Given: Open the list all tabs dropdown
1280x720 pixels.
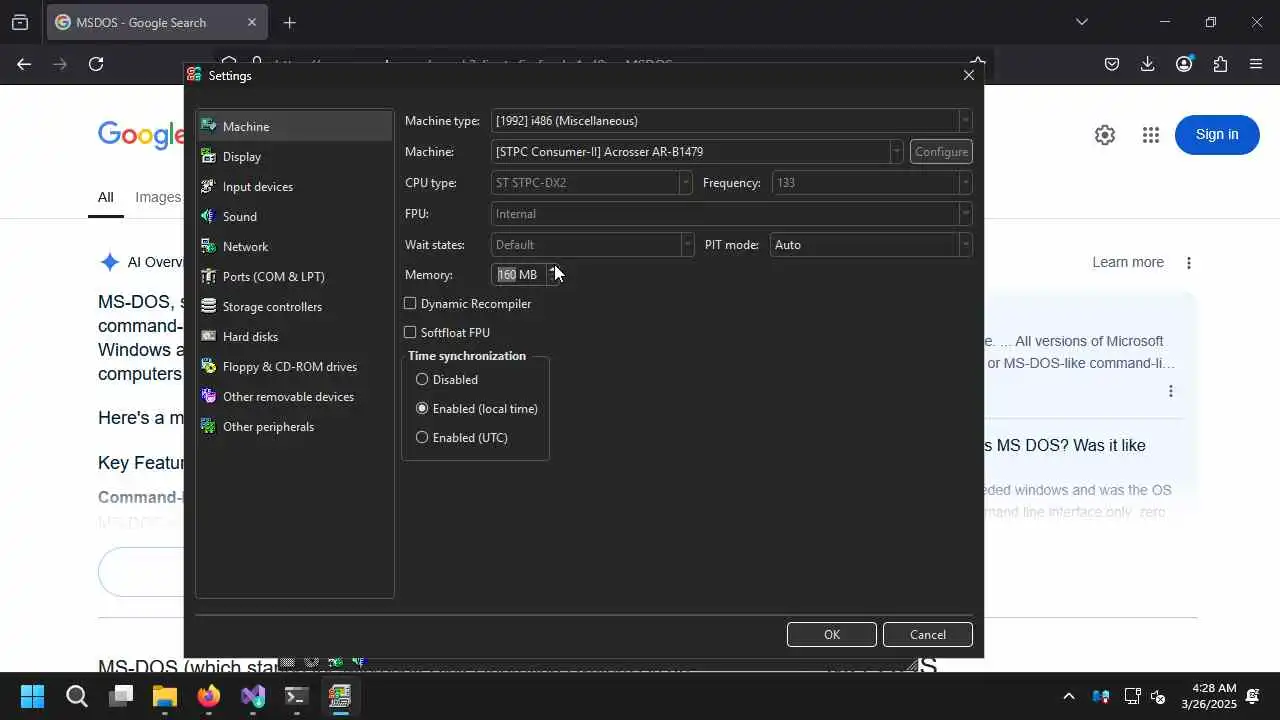Looking at the screenshot, I should coord(1081,22).
